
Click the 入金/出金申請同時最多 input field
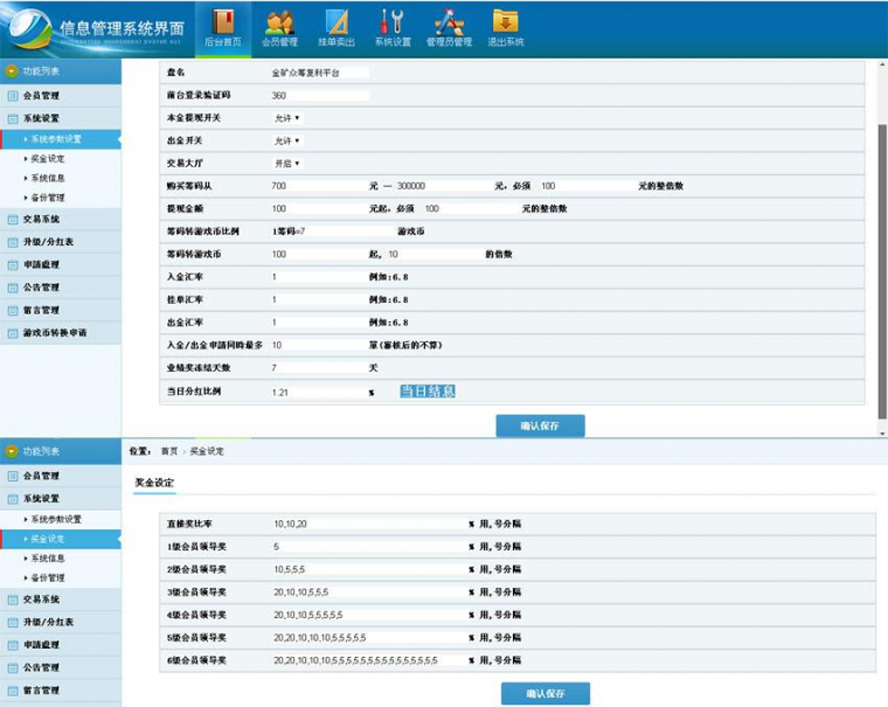pyautogui.click(x=320, y=345)
